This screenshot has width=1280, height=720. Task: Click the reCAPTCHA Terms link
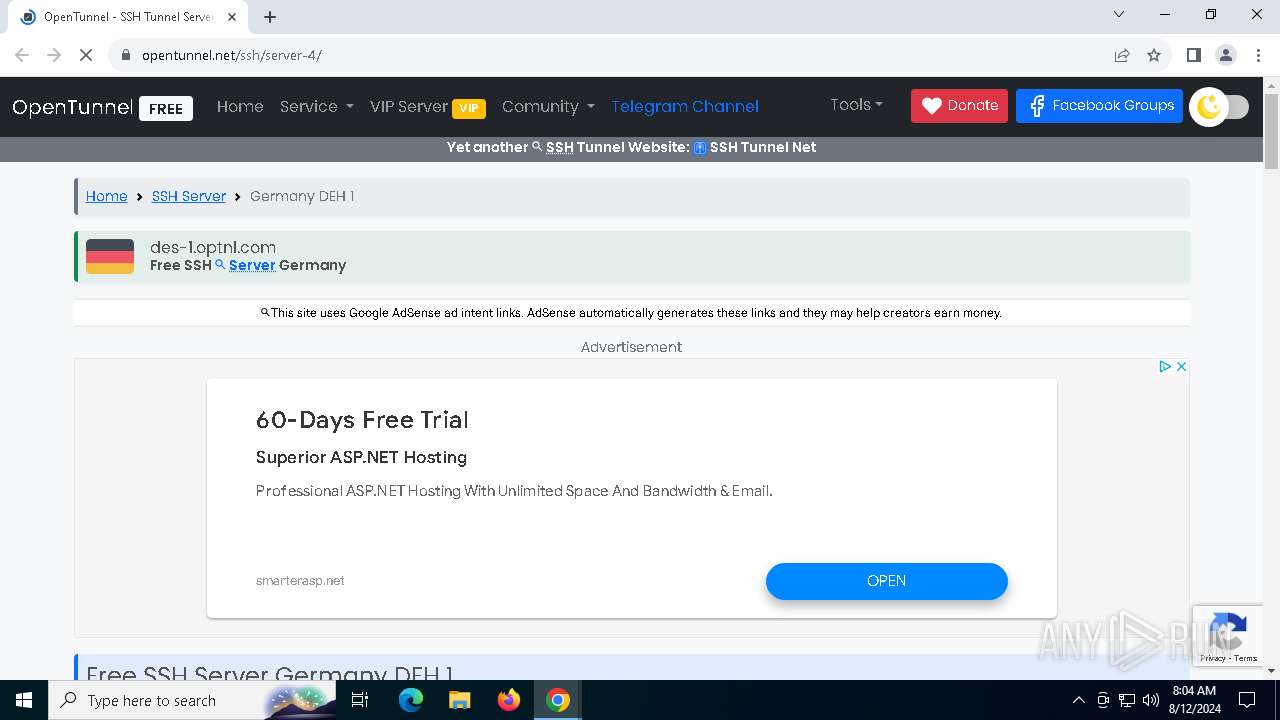coord(1246,658)
